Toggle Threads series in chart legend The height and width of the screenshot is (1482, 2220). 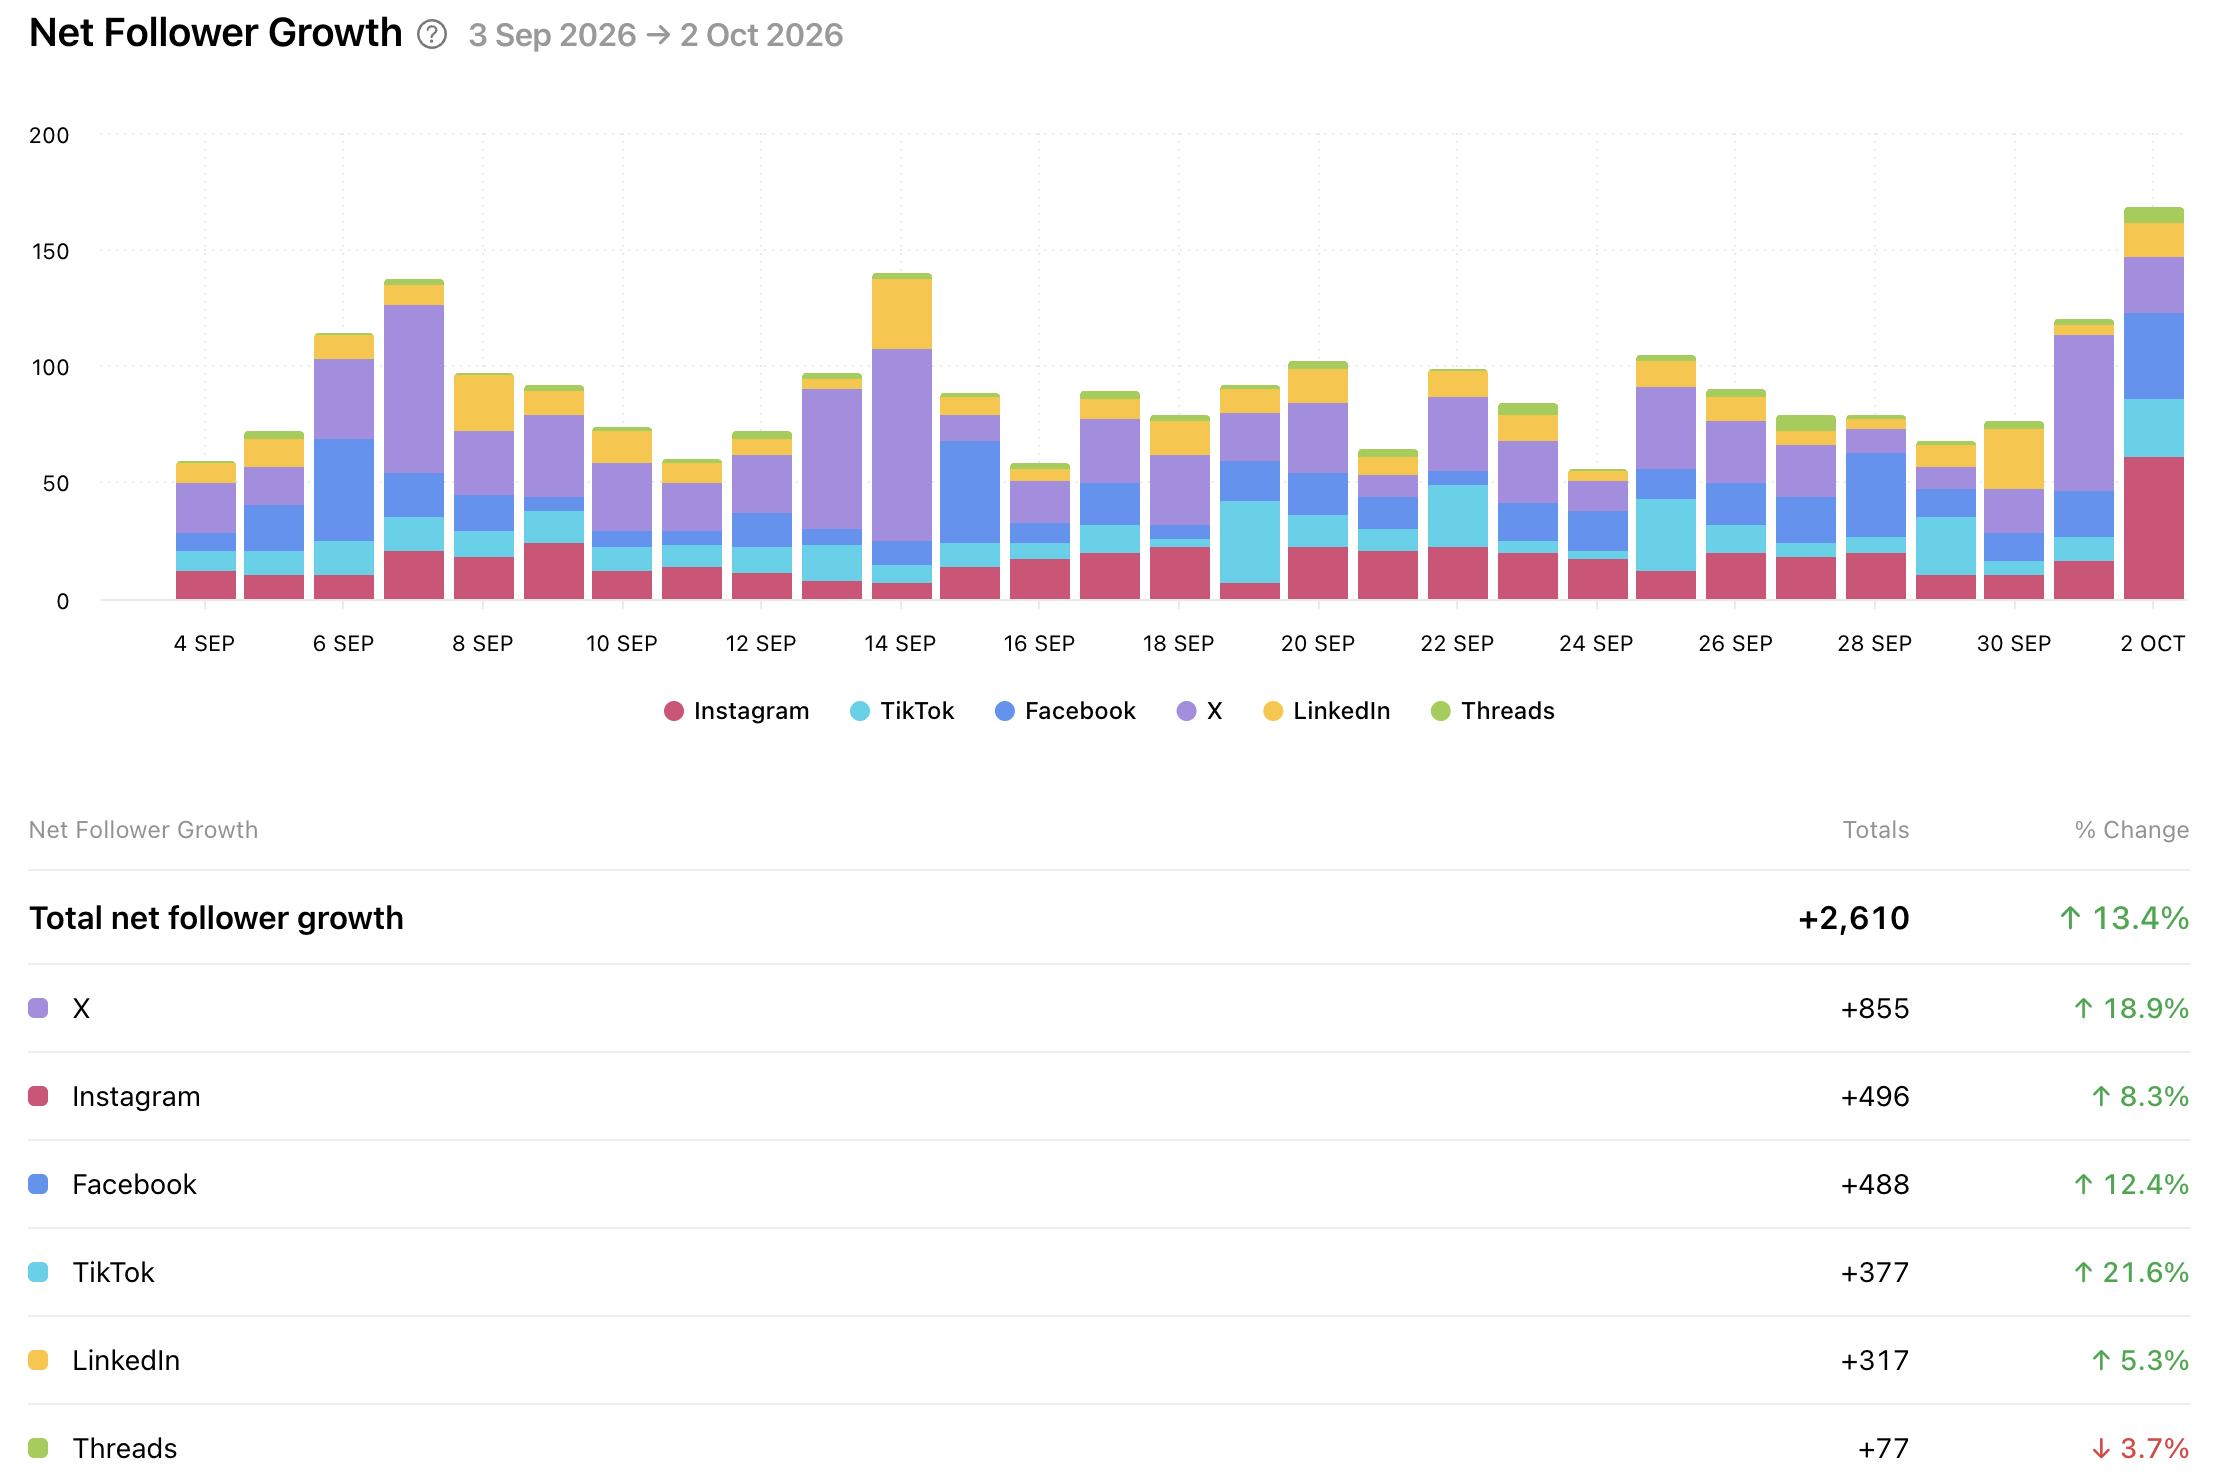[1492, 711]
